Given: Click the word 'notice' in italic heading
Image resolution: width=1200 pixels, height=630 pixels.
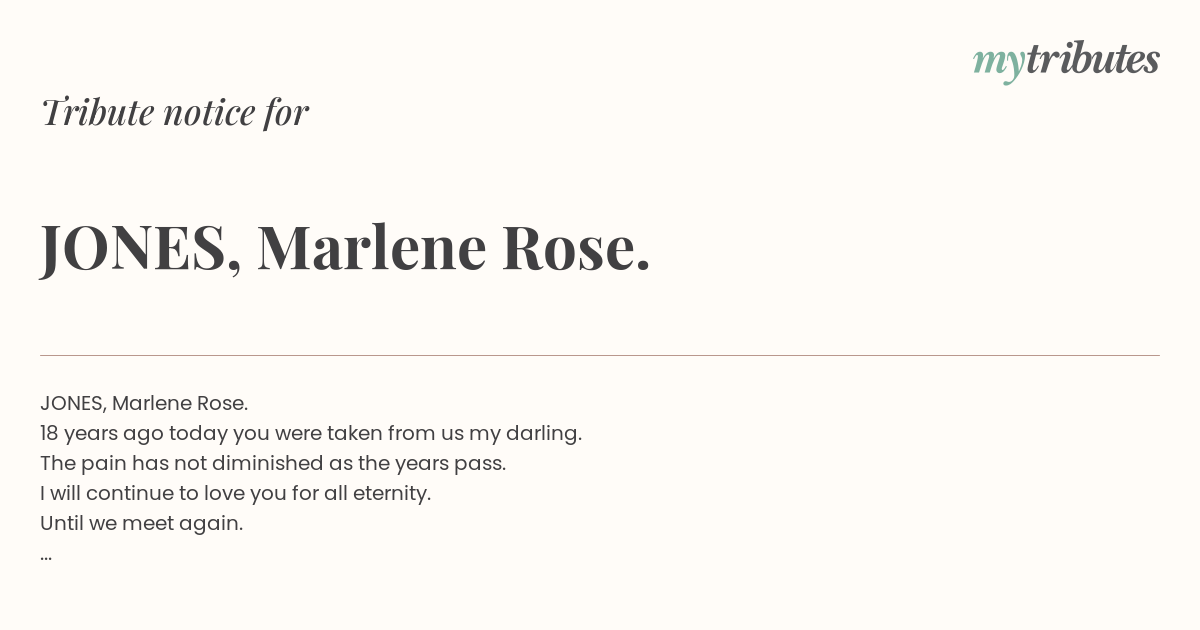Looking at the screenshot, I should point(209,112).
